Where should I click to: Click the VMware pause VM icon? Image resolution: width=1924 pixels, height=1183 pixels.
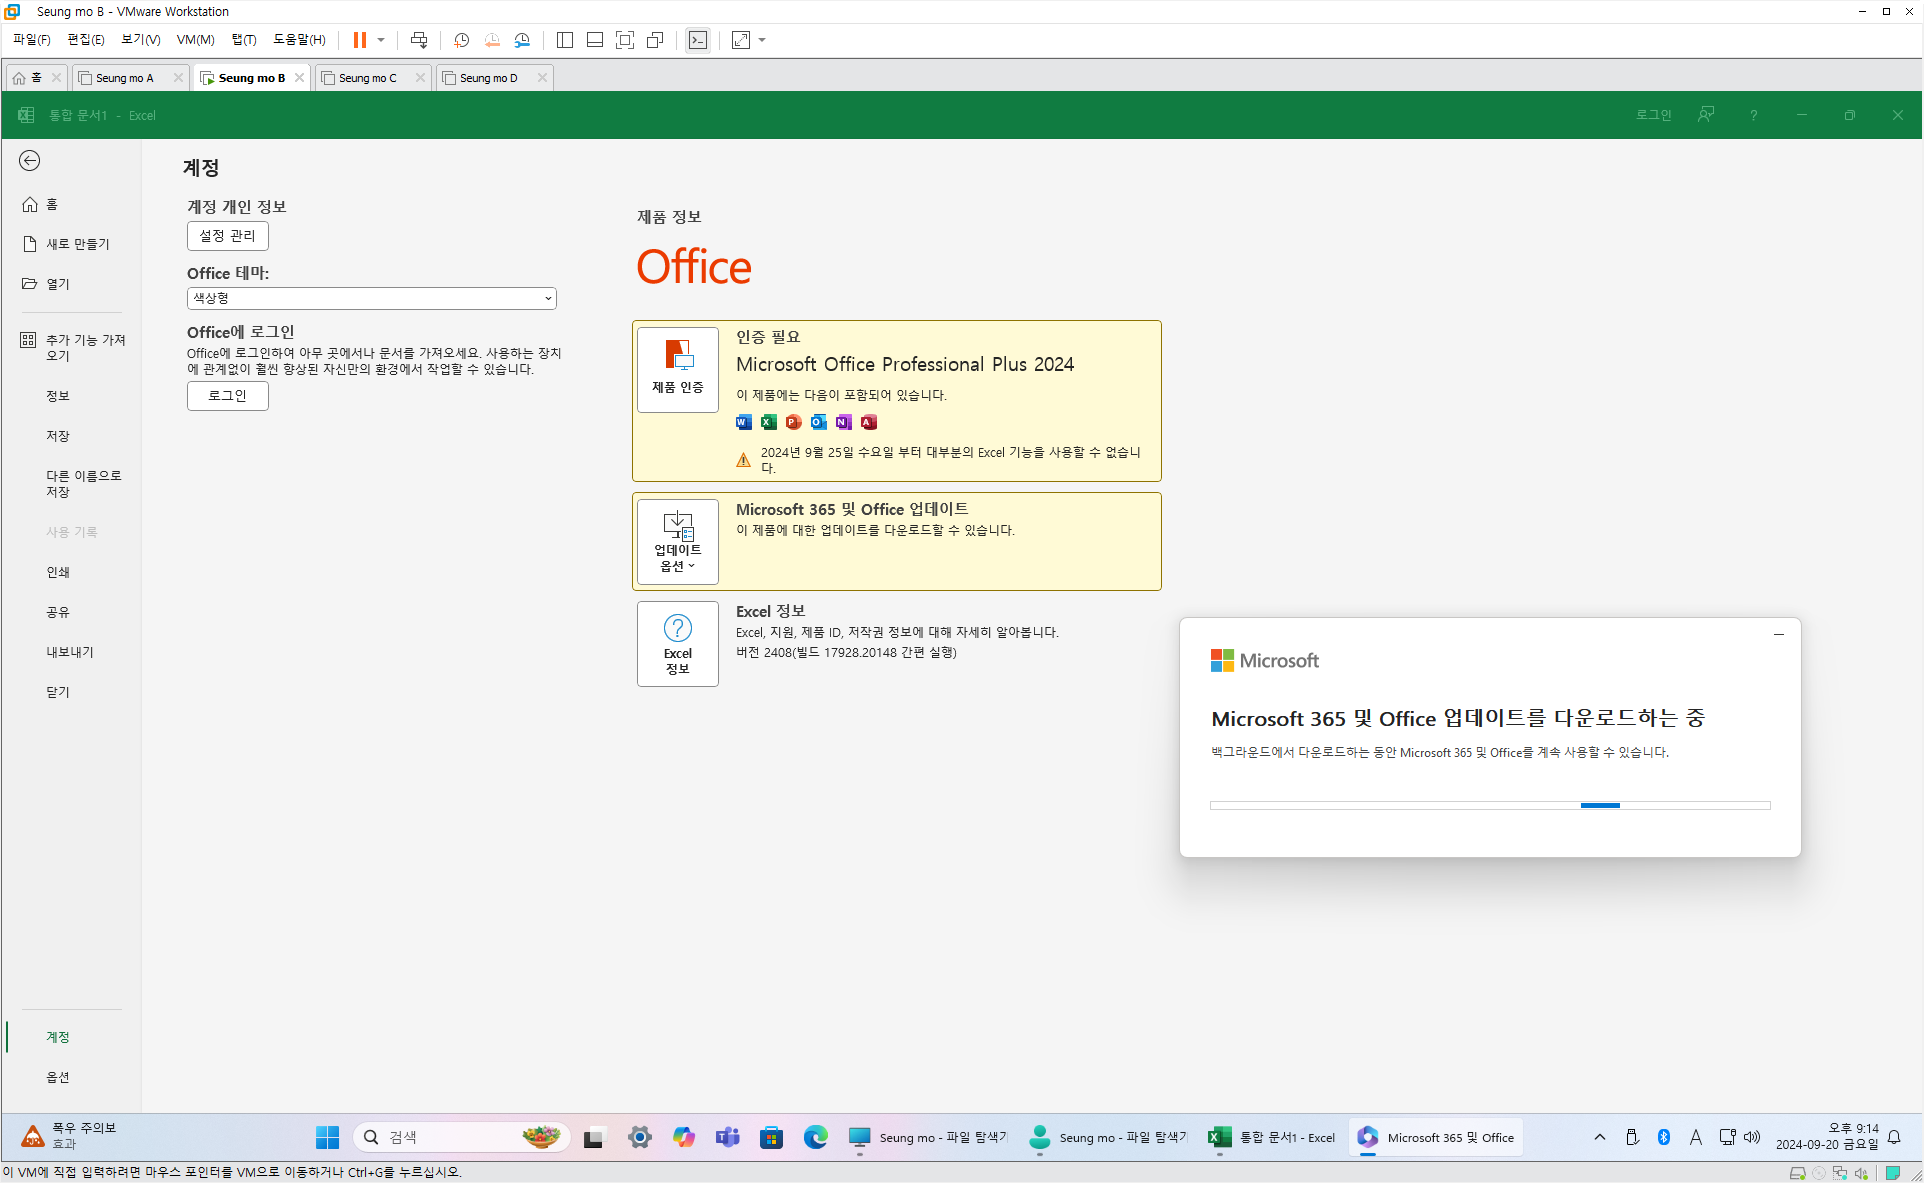pos(359,40)
